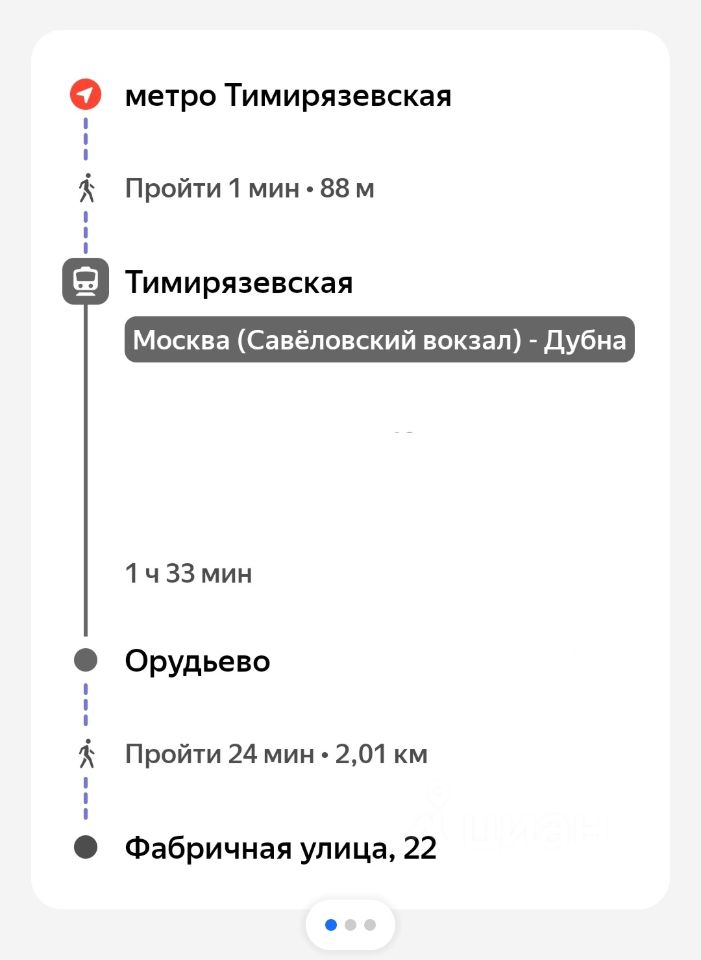Image resolution: width=701 pixels, height=960 pixels.
Task: Click the red navigation arrow start icon
Action: click(x=86, y=95)
